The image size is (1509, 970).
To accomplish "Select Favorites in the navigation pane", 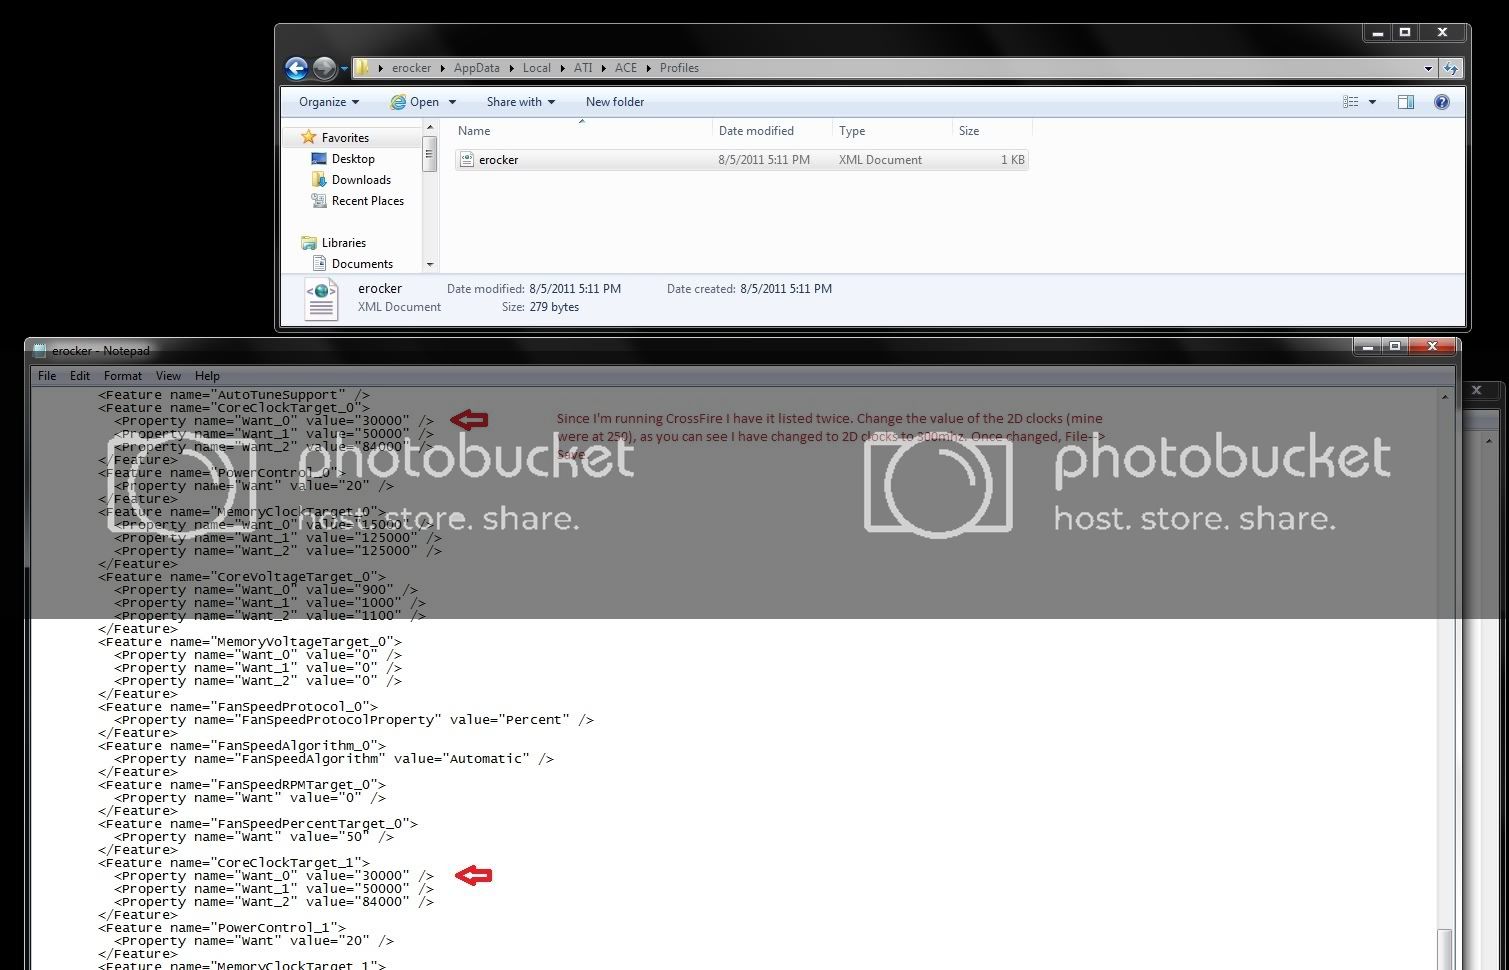I will (x=345, y=138).
